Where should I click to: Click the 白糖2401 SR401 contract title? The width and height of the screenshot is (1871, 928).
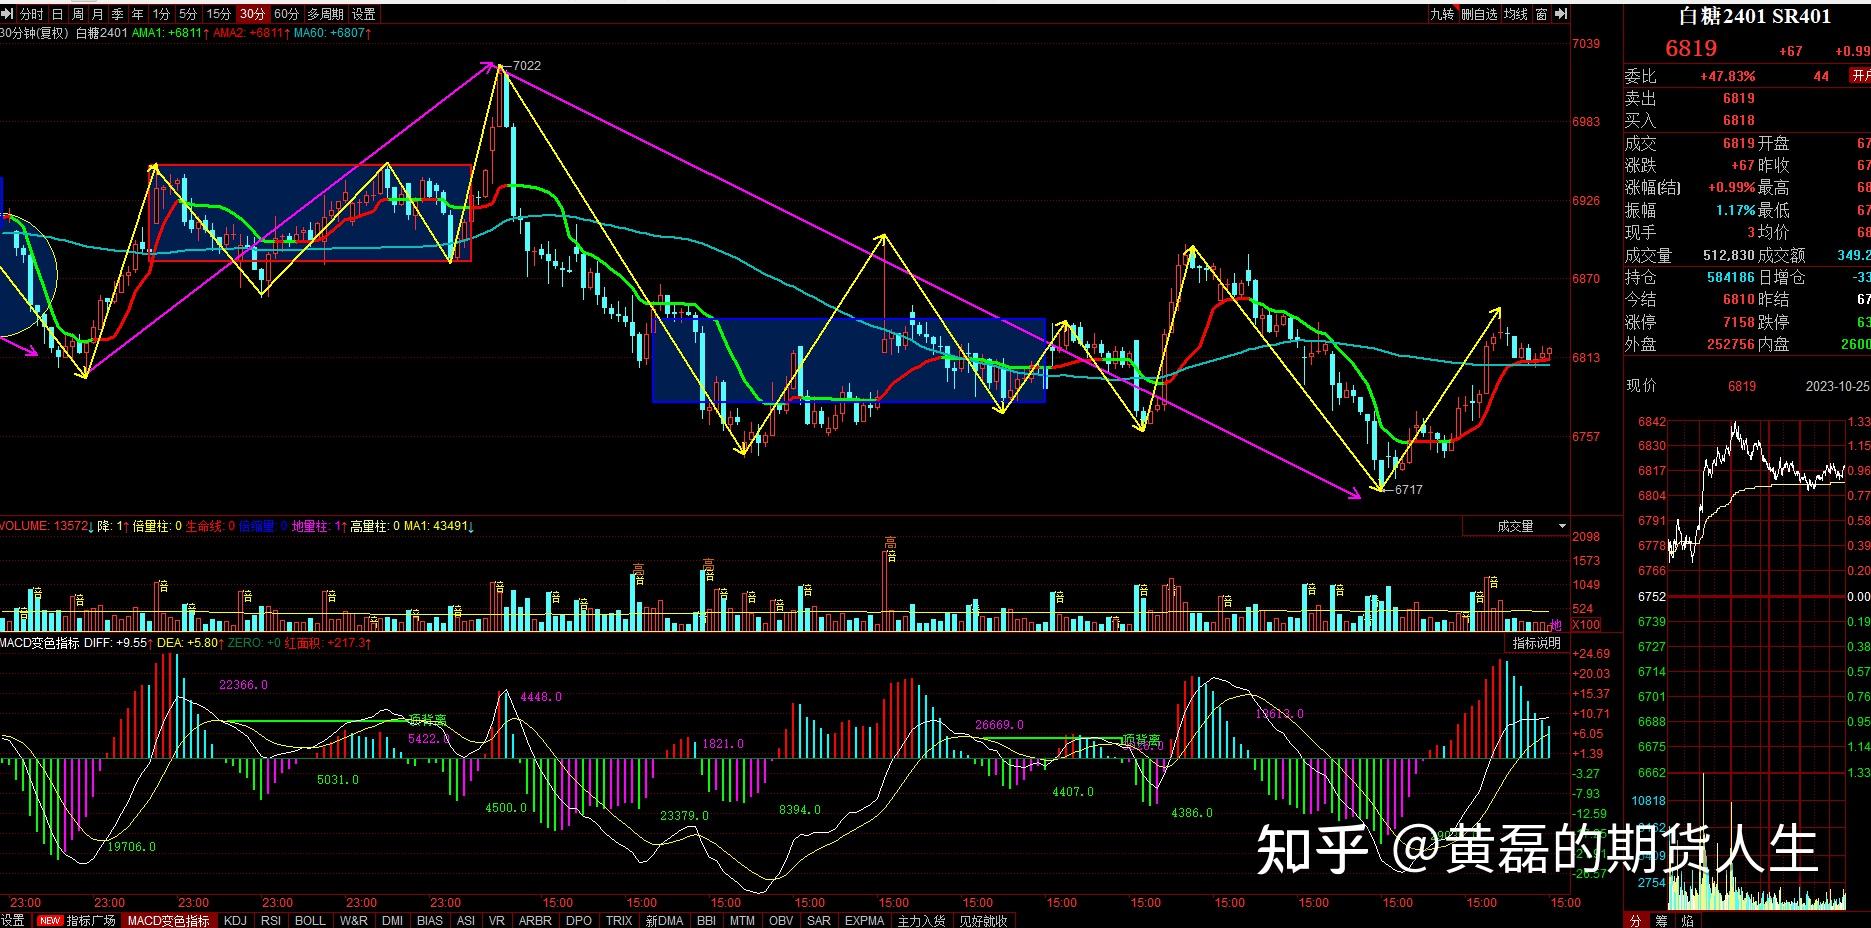pos(1754,16)
